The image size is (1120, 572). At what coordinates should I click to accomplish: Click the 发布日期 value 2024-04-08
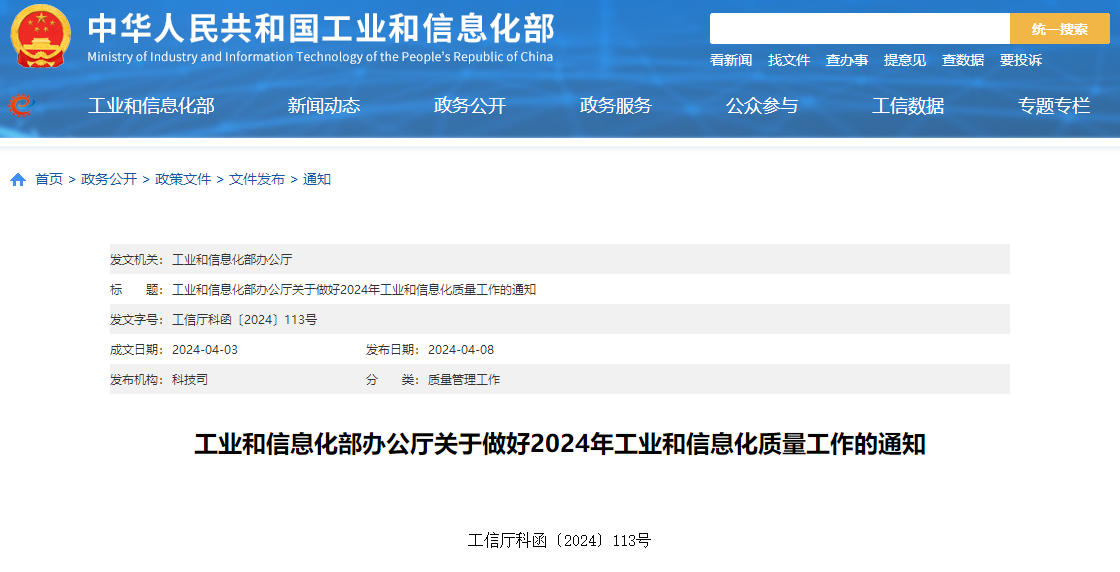point(461,350)
